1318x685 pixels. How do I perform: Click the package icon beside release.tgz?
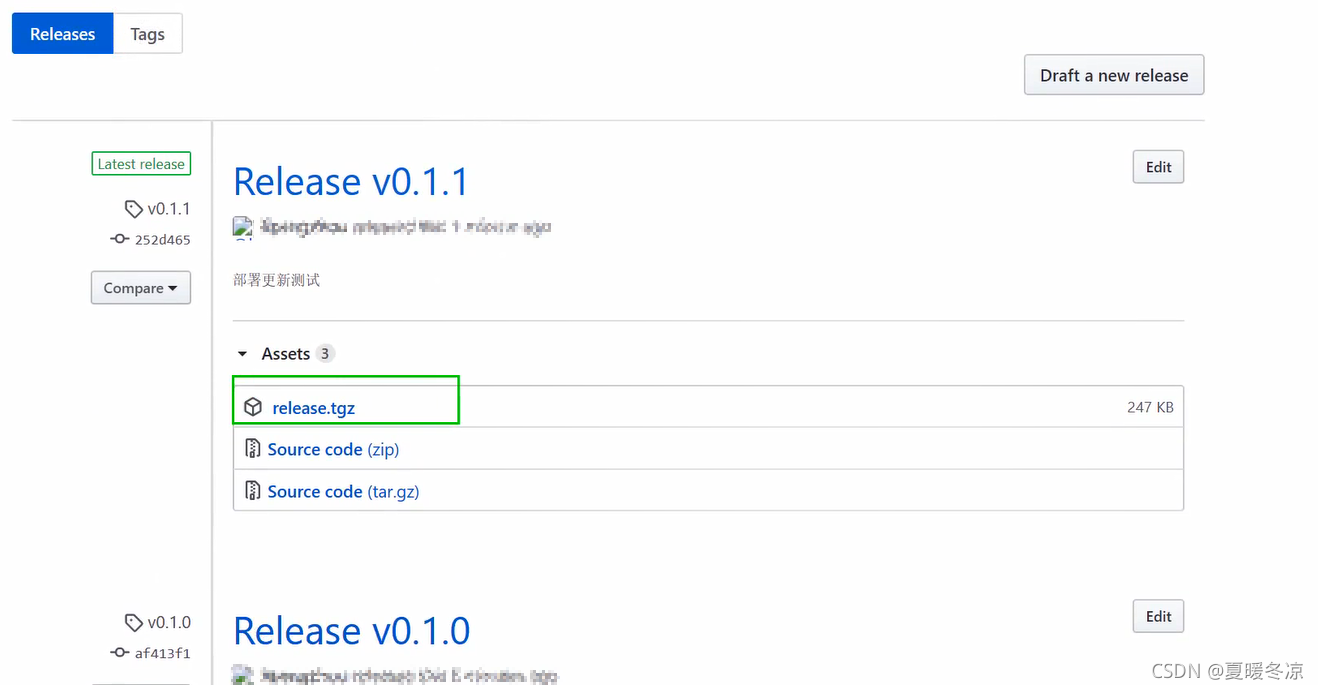[x=253, y=407]
